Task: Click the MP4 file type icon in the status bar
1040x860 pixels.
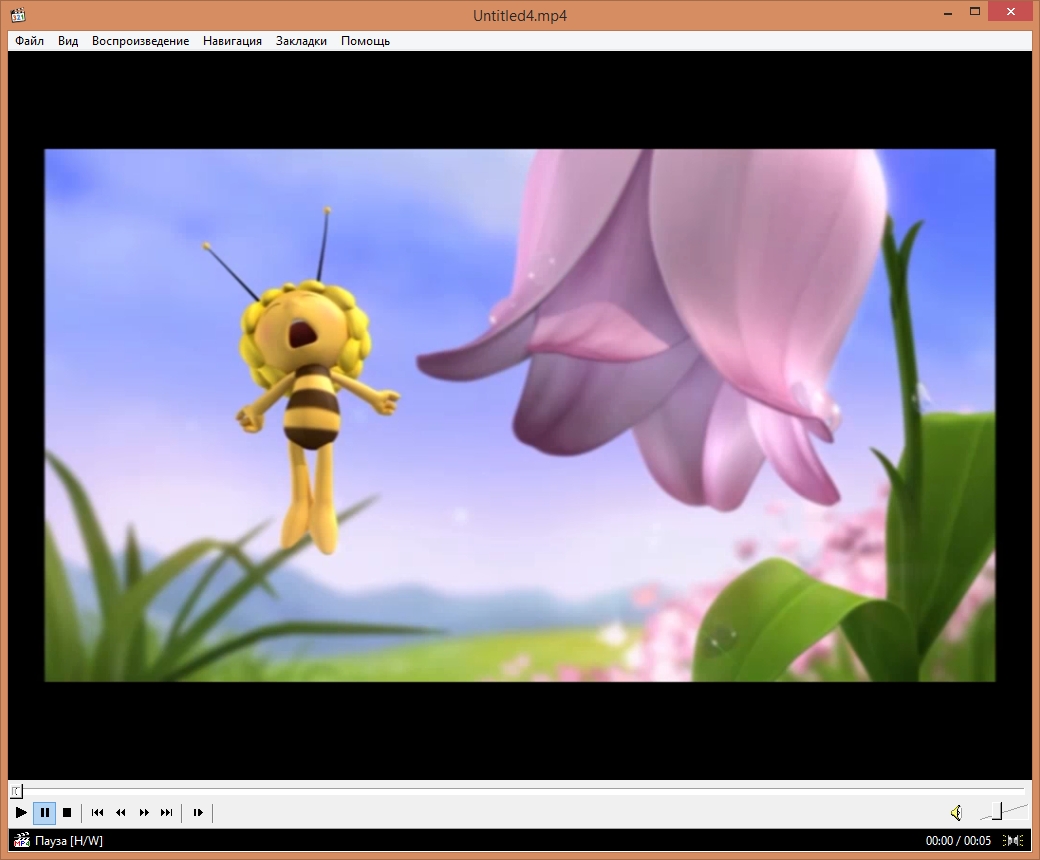Action: pos(22,840)
